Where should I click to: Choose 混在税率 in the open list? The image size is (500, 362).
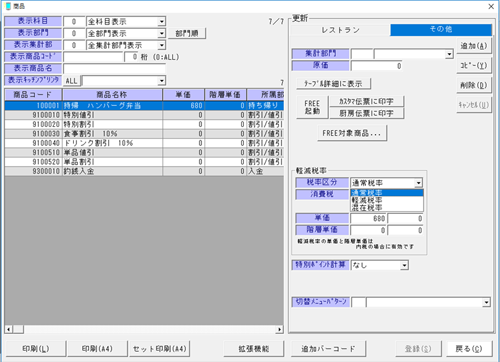(387, 207)
